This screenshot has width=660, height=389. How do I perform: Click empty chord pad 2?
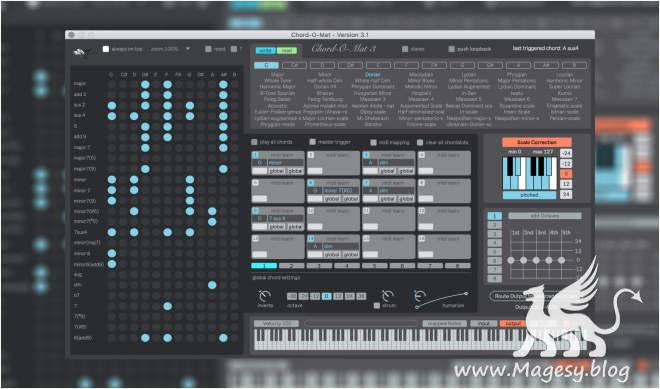(333, 163)
